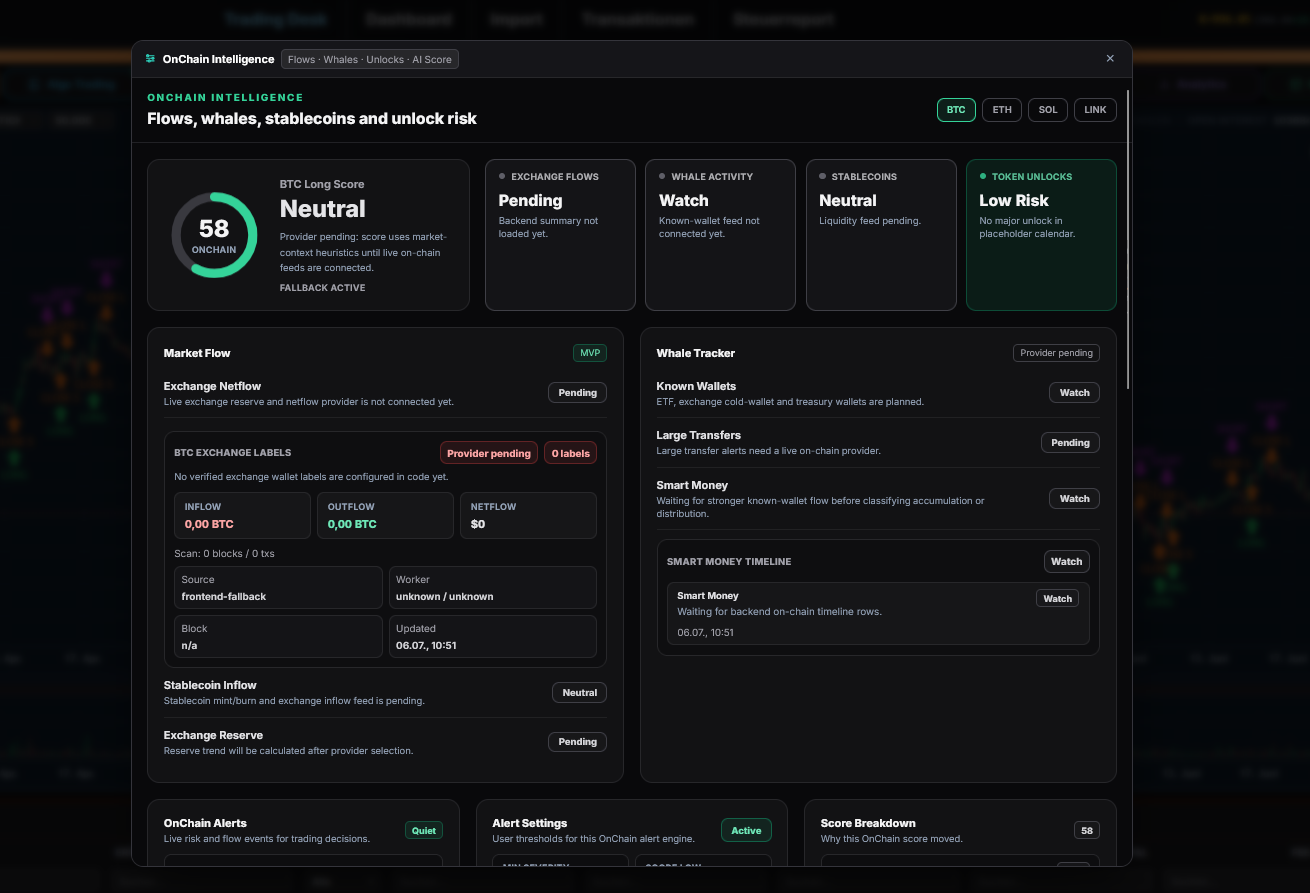1310x893 pixels.
Task: Click the Neutral badge for Stablecoin Inflow
Action: tap(579, 692)
